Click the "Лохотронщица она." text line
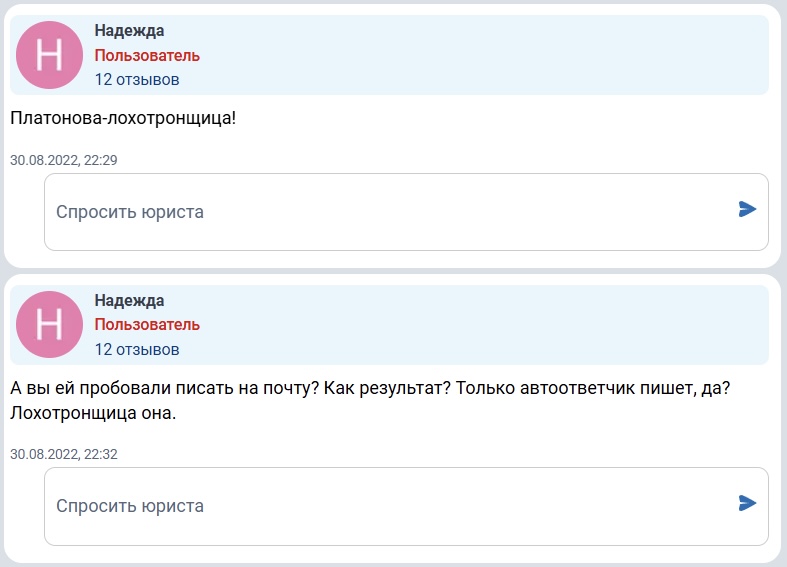Viewport: 787px width, 567px height. [x=93, y=413]
